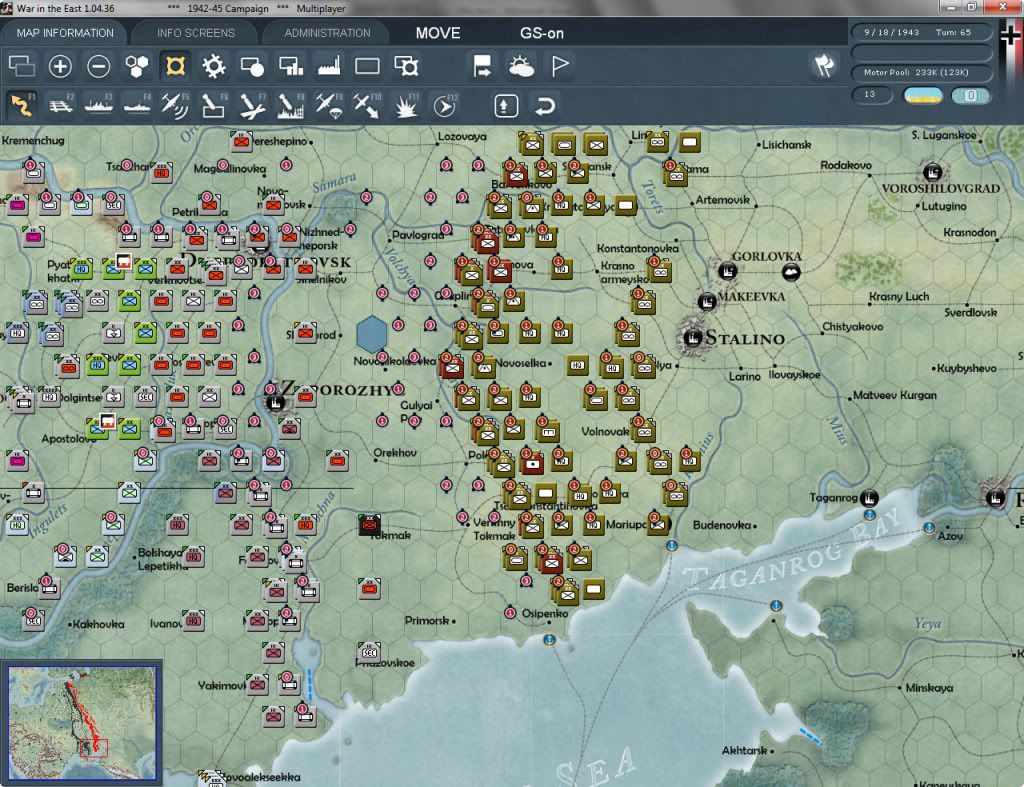Select the F11 explosion mode icon
The image size is (1024, 787).
(406, 106)
